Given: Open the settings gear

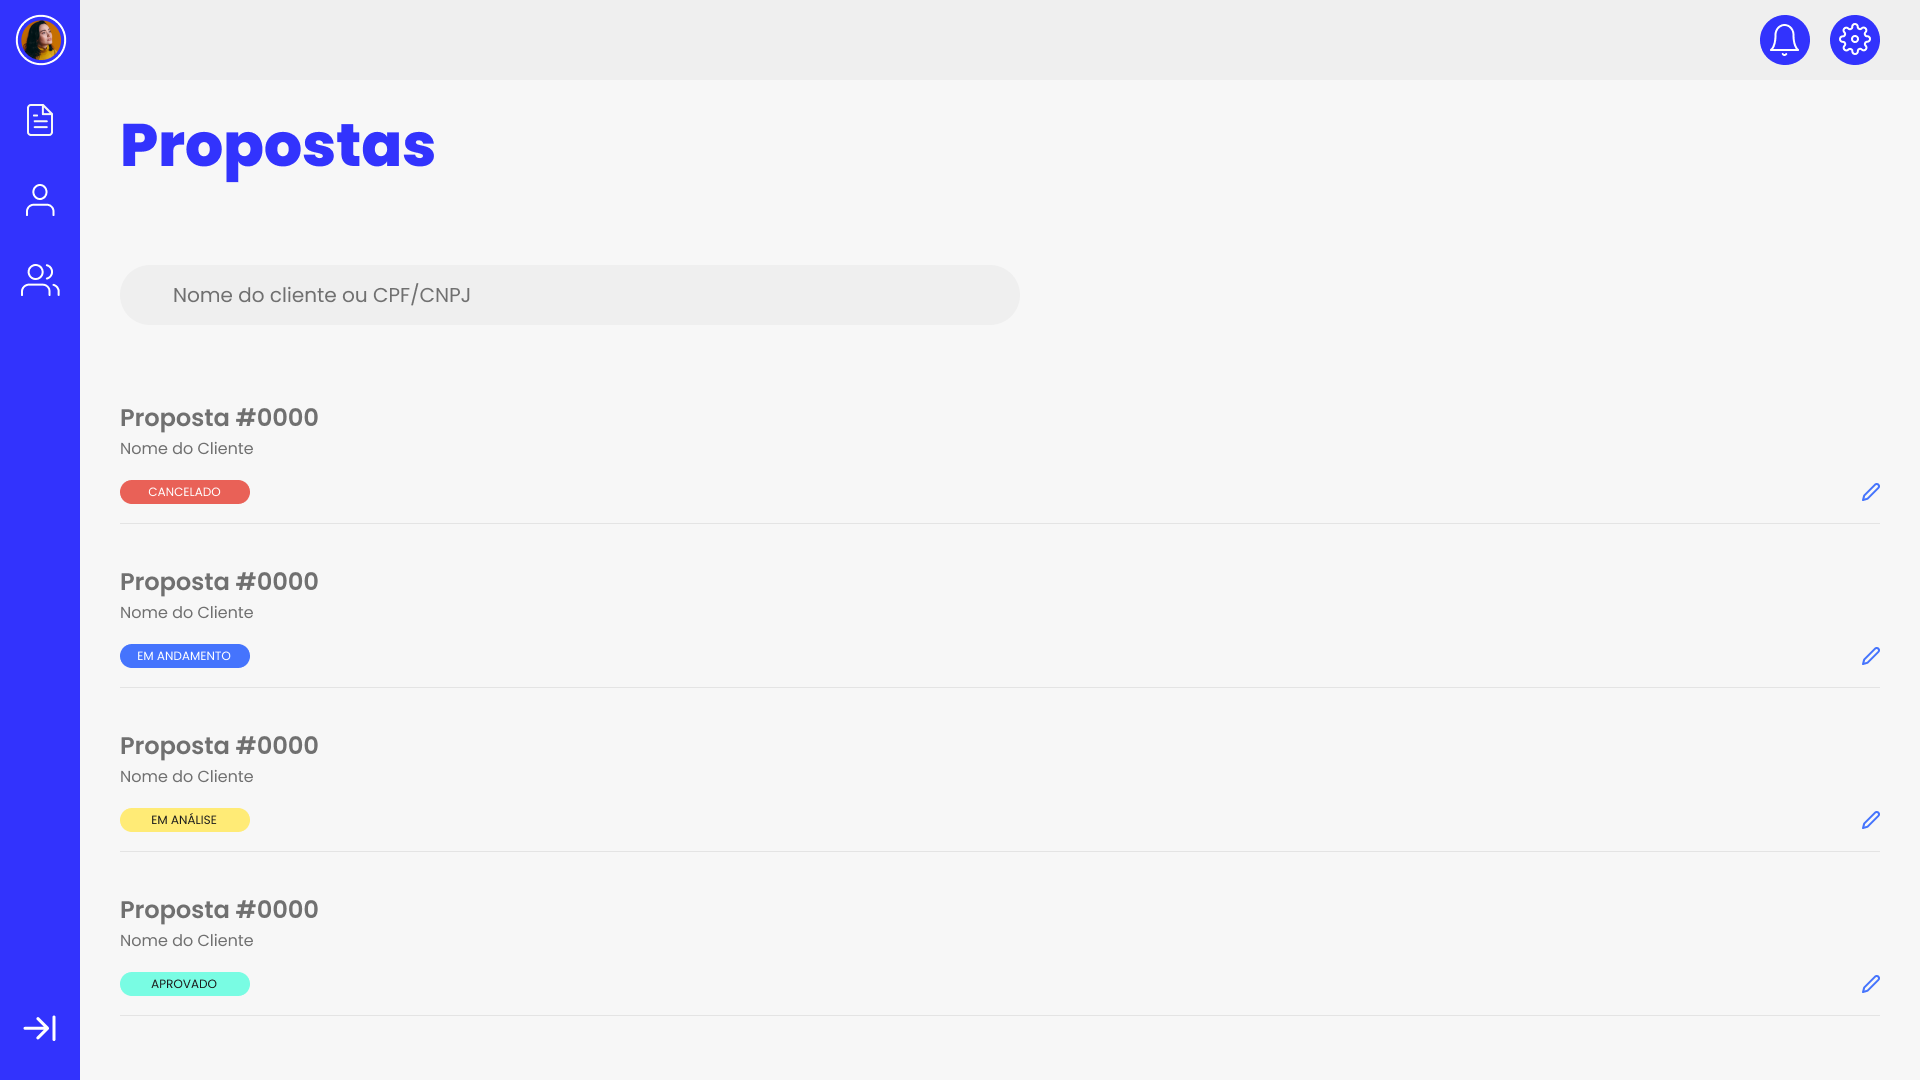Looking at the screenshot, I should 1854,40.
